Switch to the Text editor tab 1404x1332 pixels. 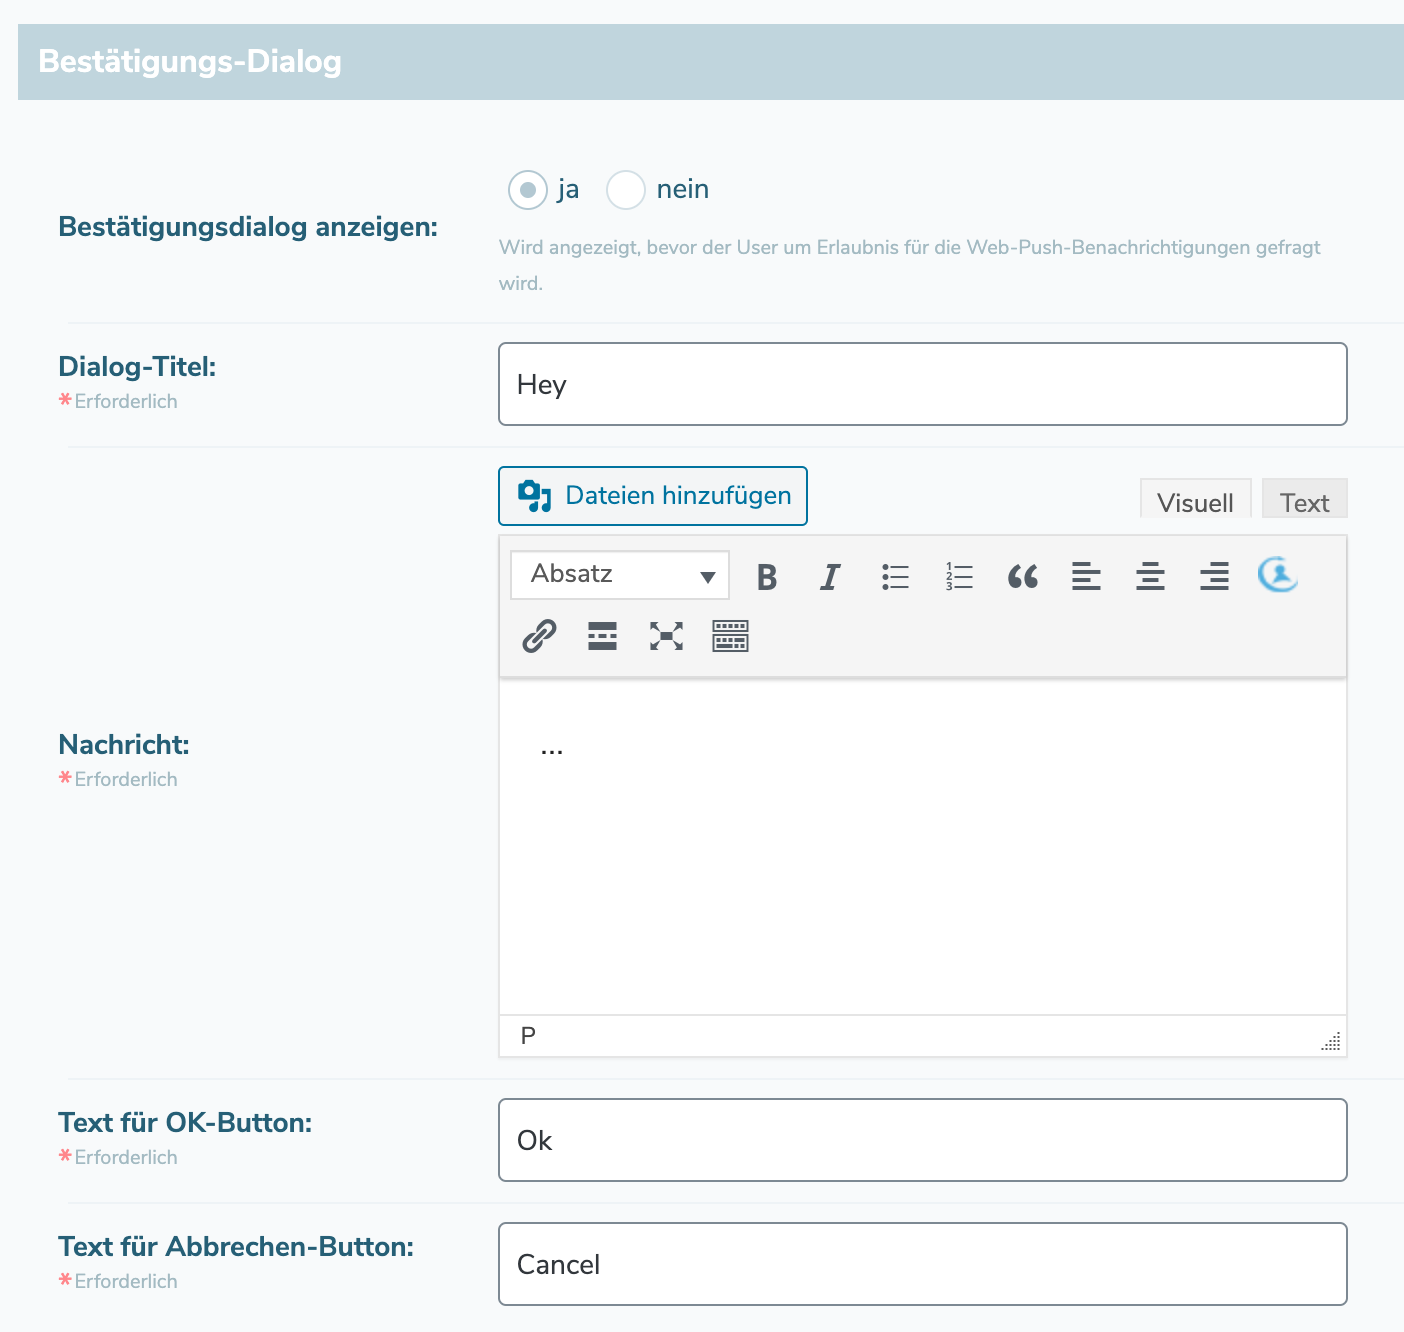(x=1304, y=501)
